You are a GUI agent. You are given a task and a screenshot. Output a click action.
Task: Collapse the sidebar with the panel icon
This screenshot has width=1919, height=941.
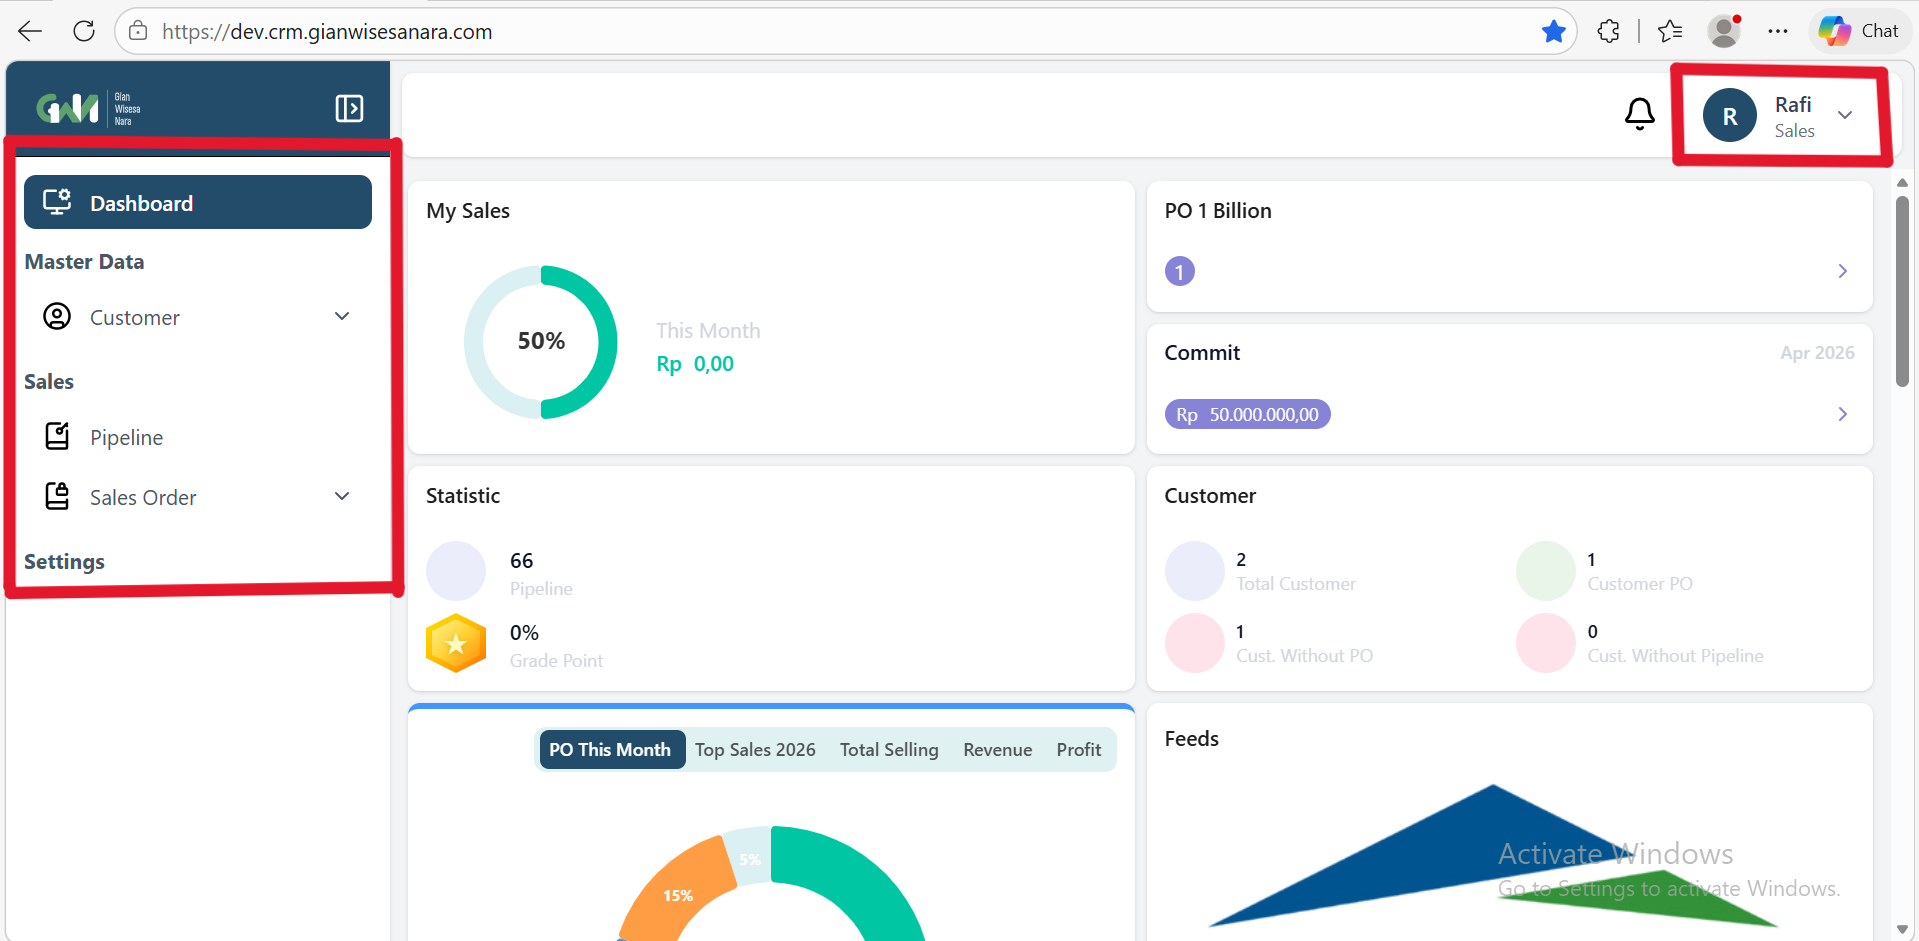(349, 108)
